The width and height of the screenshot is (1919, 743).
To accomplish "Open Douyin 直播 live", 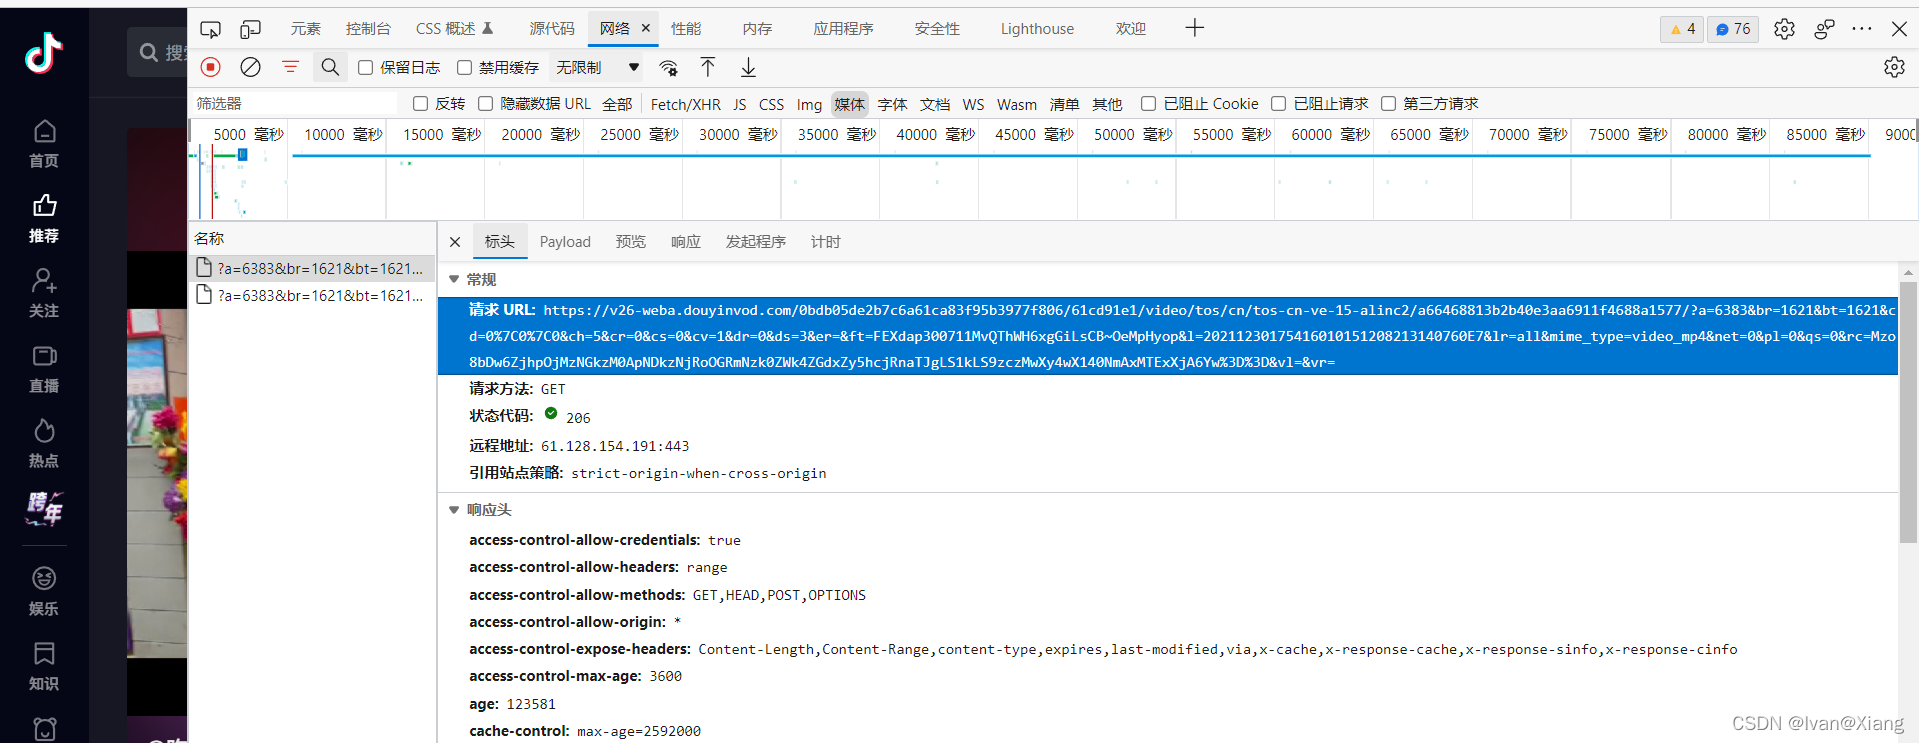I will (x=44, y=369).
